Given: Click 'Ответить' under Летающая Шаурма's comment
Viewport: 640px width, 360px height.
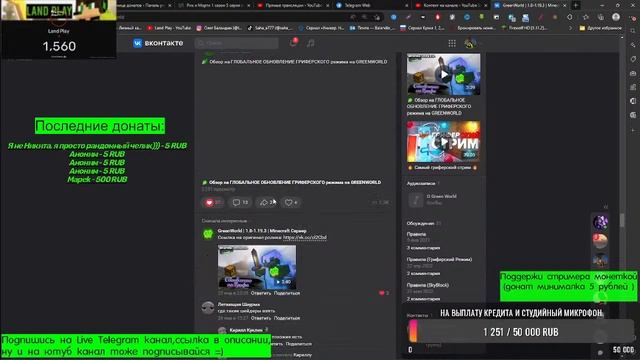Looking at the screenshot, I should (x=261, y=318).
